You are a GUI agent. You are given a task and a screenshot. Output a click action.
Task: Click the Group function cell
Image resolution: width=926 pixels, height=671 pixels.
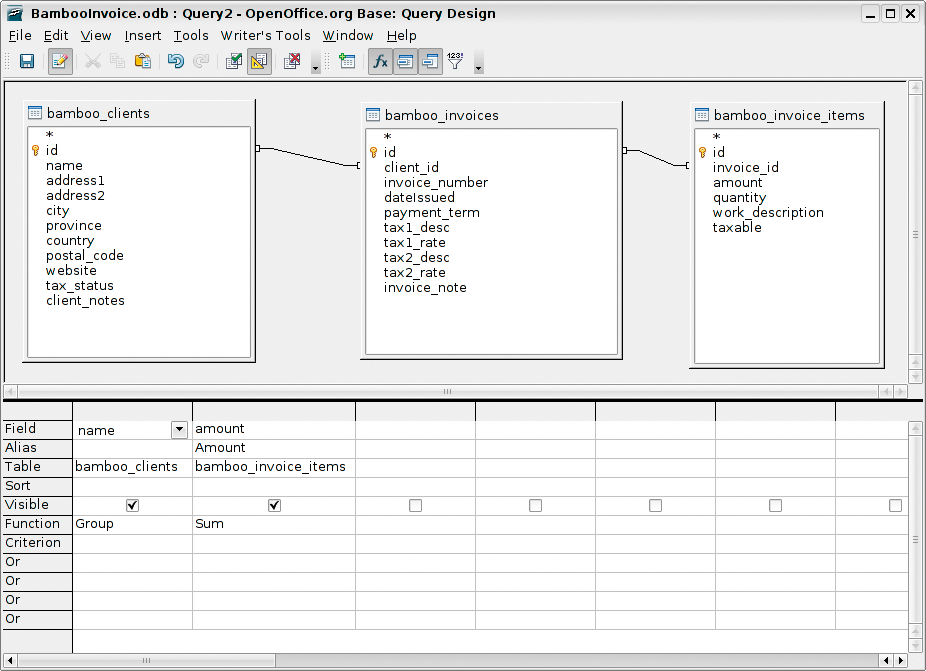132,524
